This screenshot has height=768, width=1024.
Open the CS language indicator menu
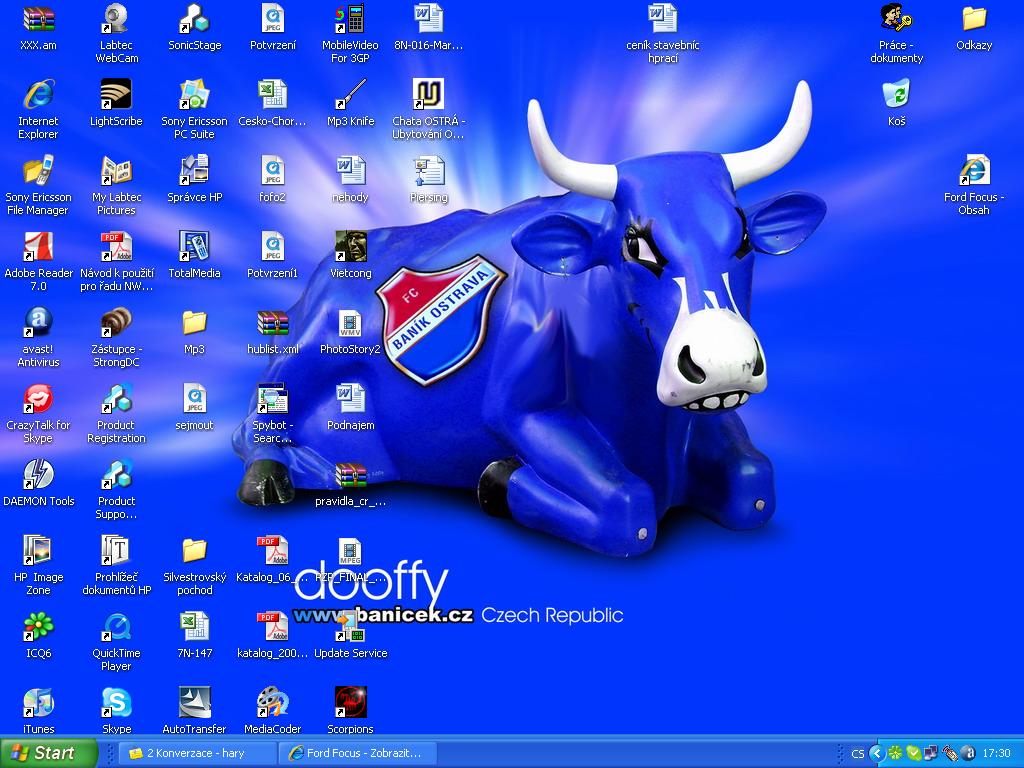pyautogui.click(x=858, y=753)
